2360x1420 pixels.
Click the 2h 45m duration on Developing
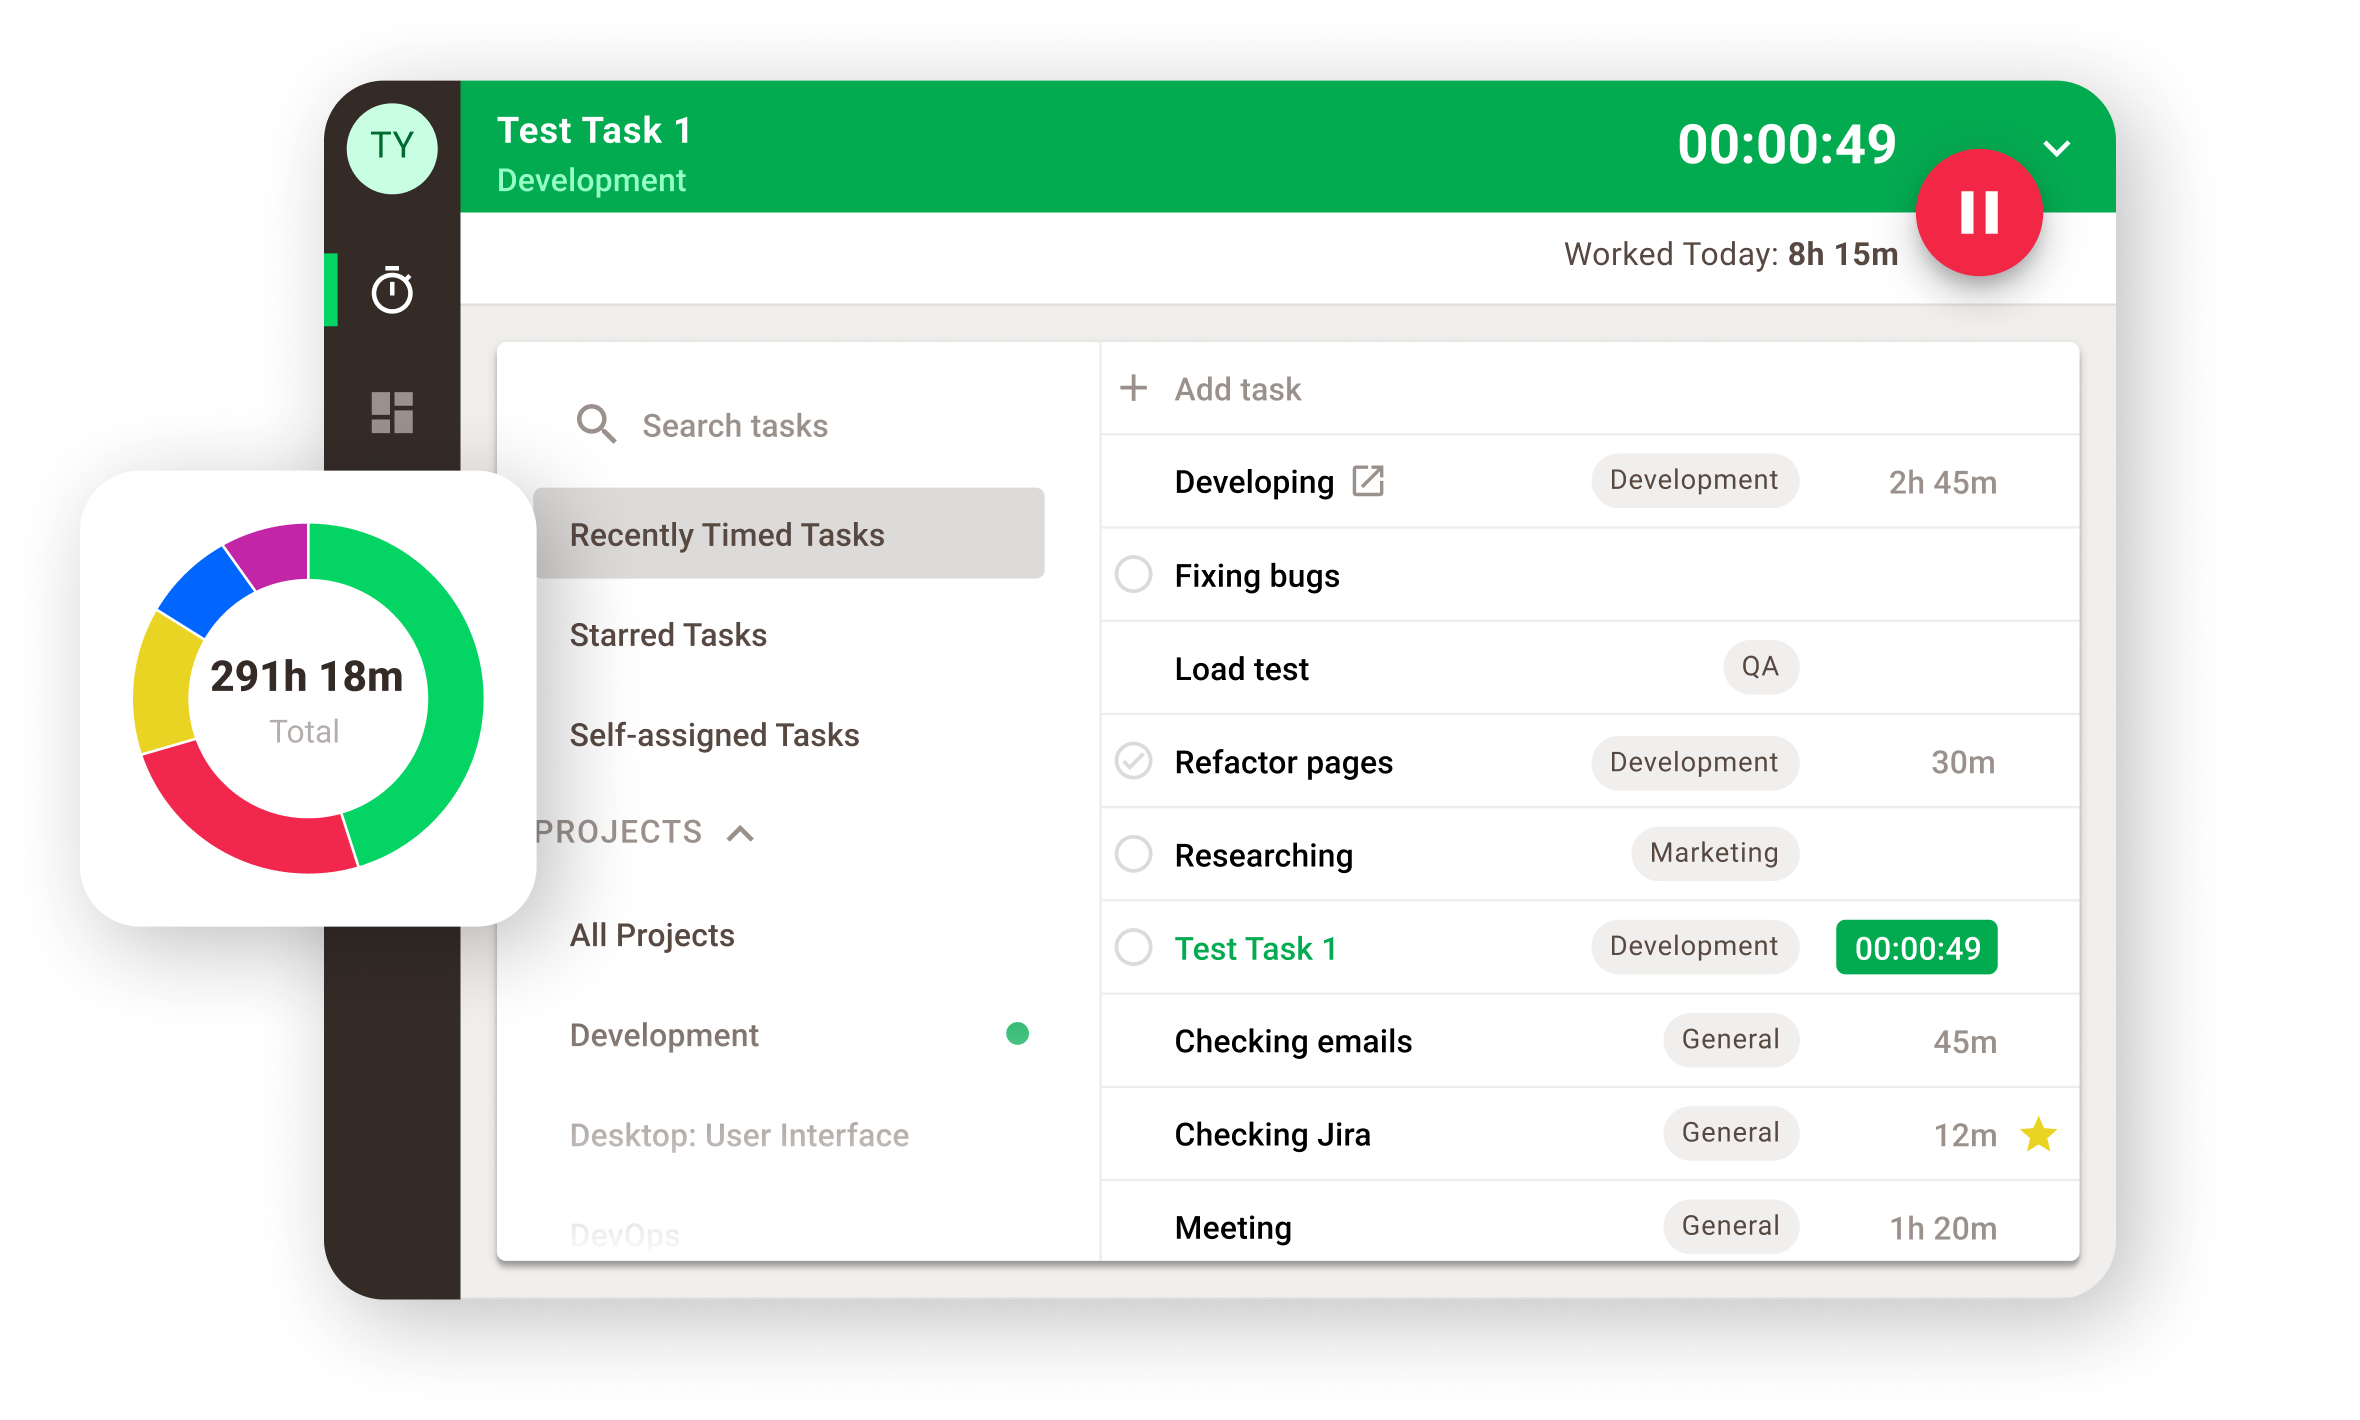coord(1942,482)
